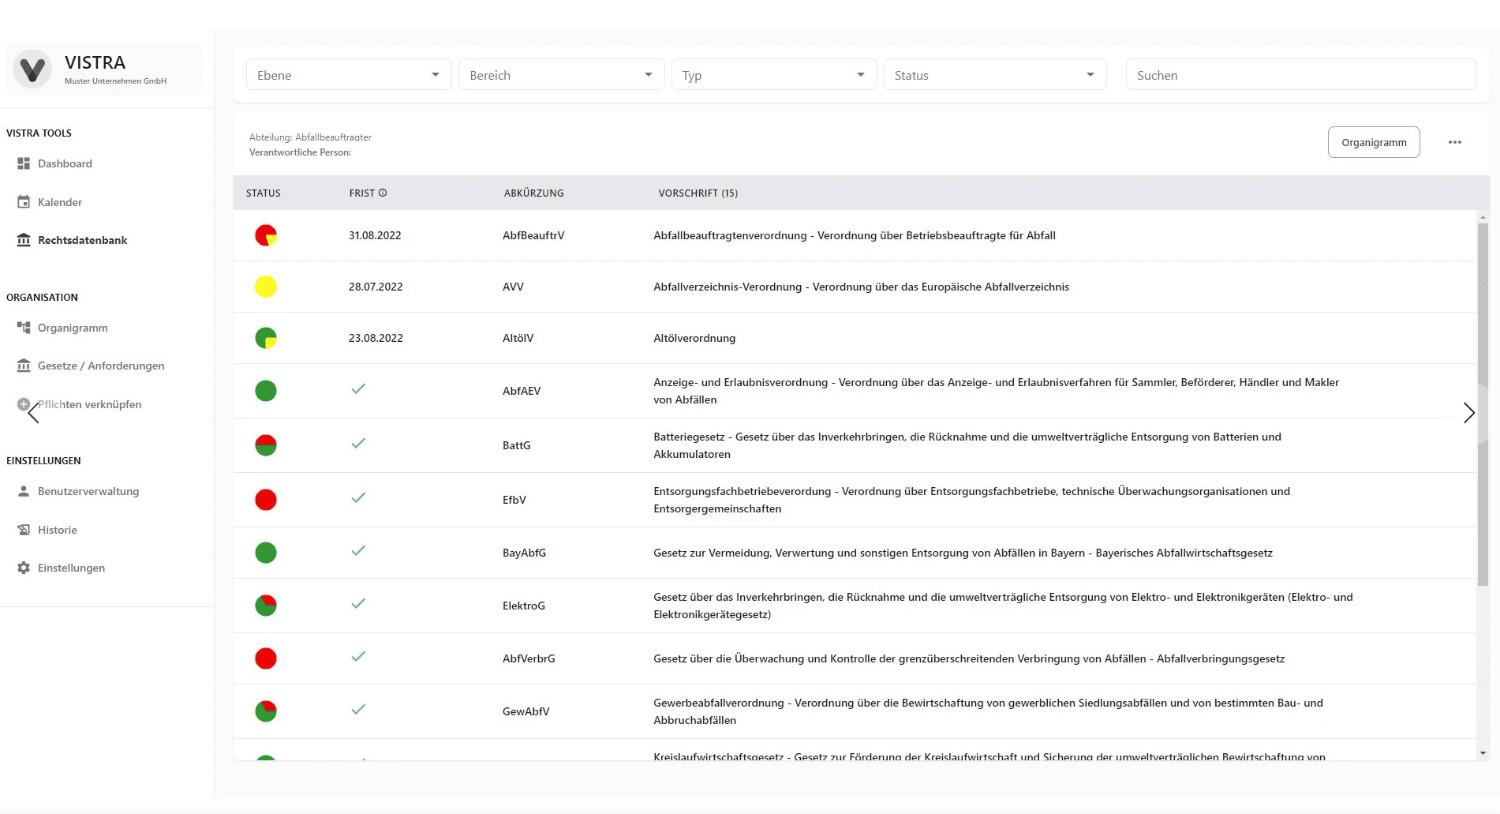The image size is (1500, 814).
Task: Click the date 28.07.2022
Action: (376, 287)
